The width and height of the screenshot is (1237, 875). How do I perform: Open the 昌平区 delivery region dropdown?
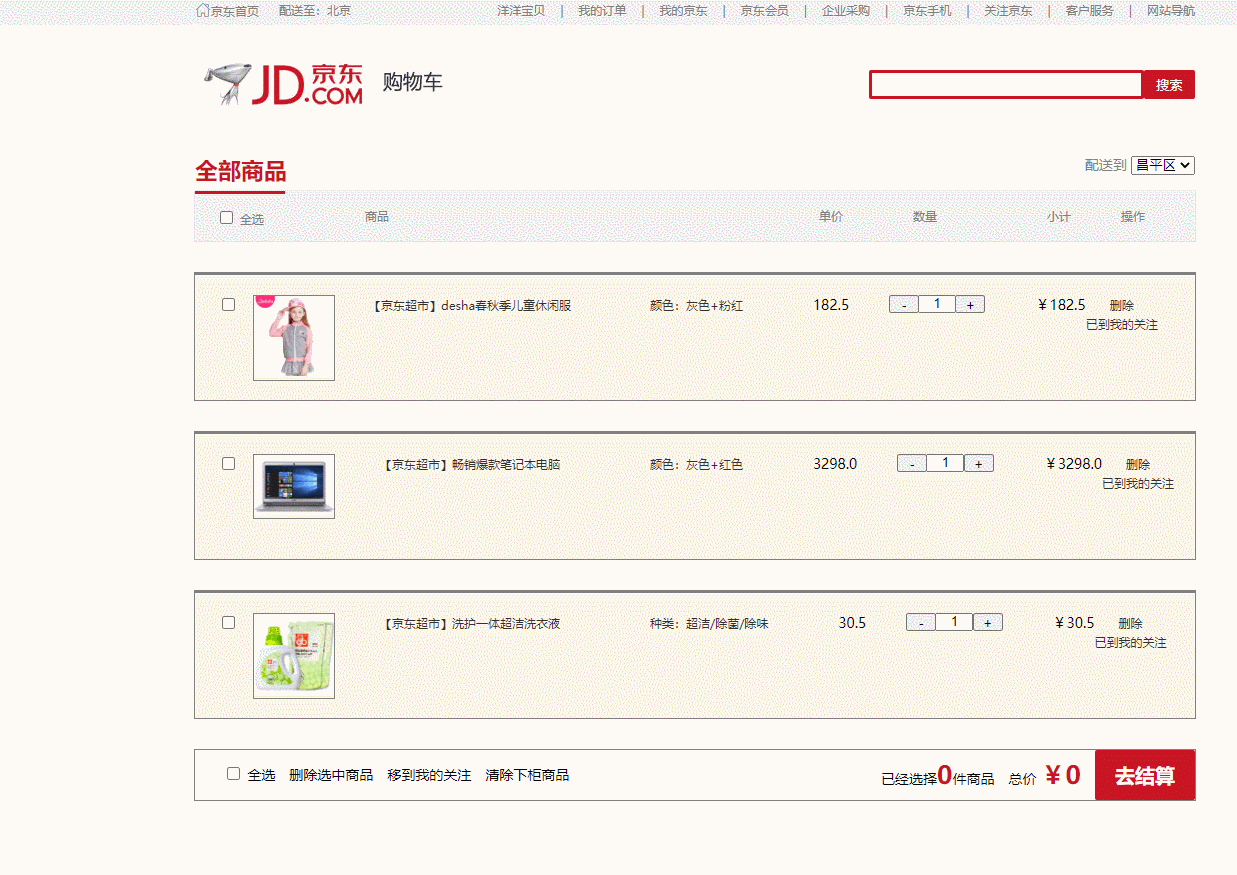1163,165
